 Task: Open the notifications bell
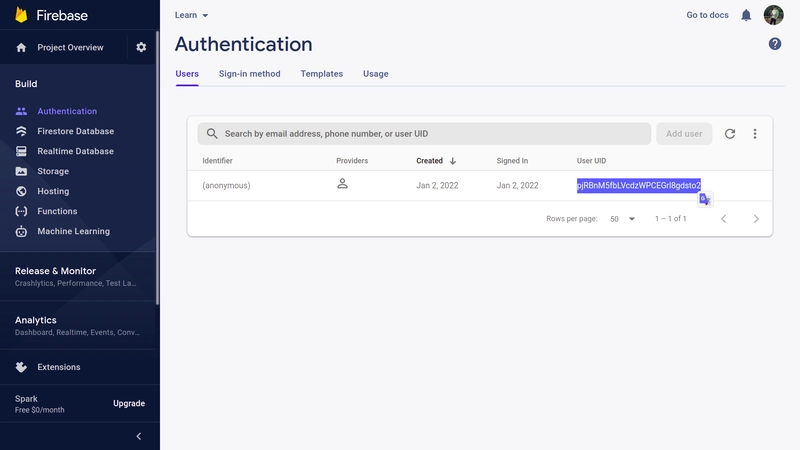coord(746,15)
